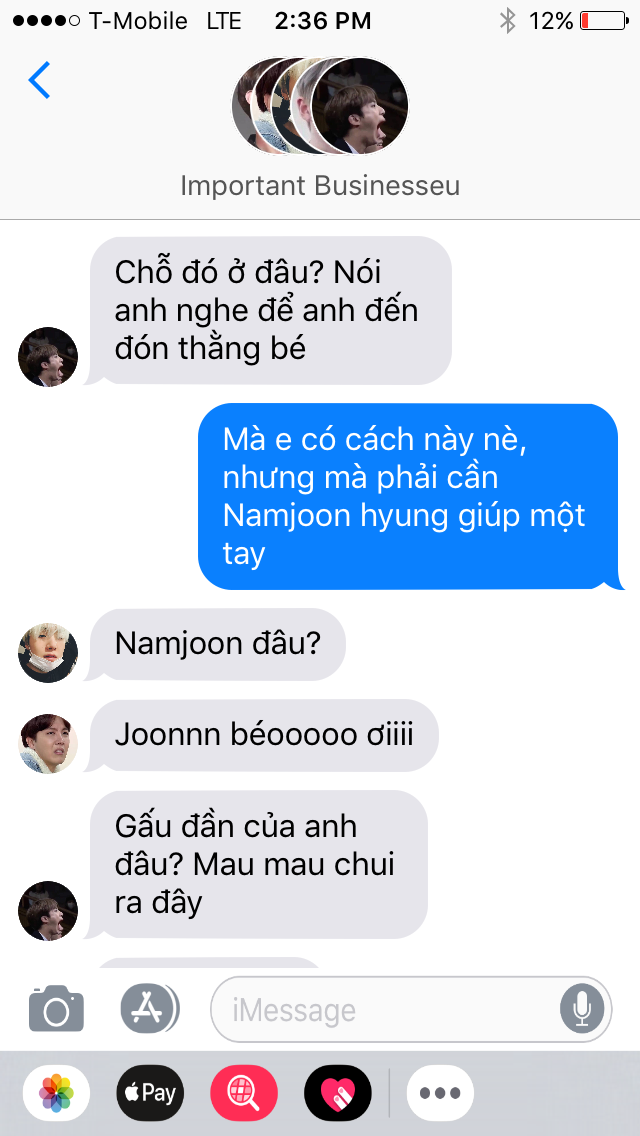This screenshot has height=1136, width=640.
Task: Show more apps with ellipsis button
Action: 440,1093
